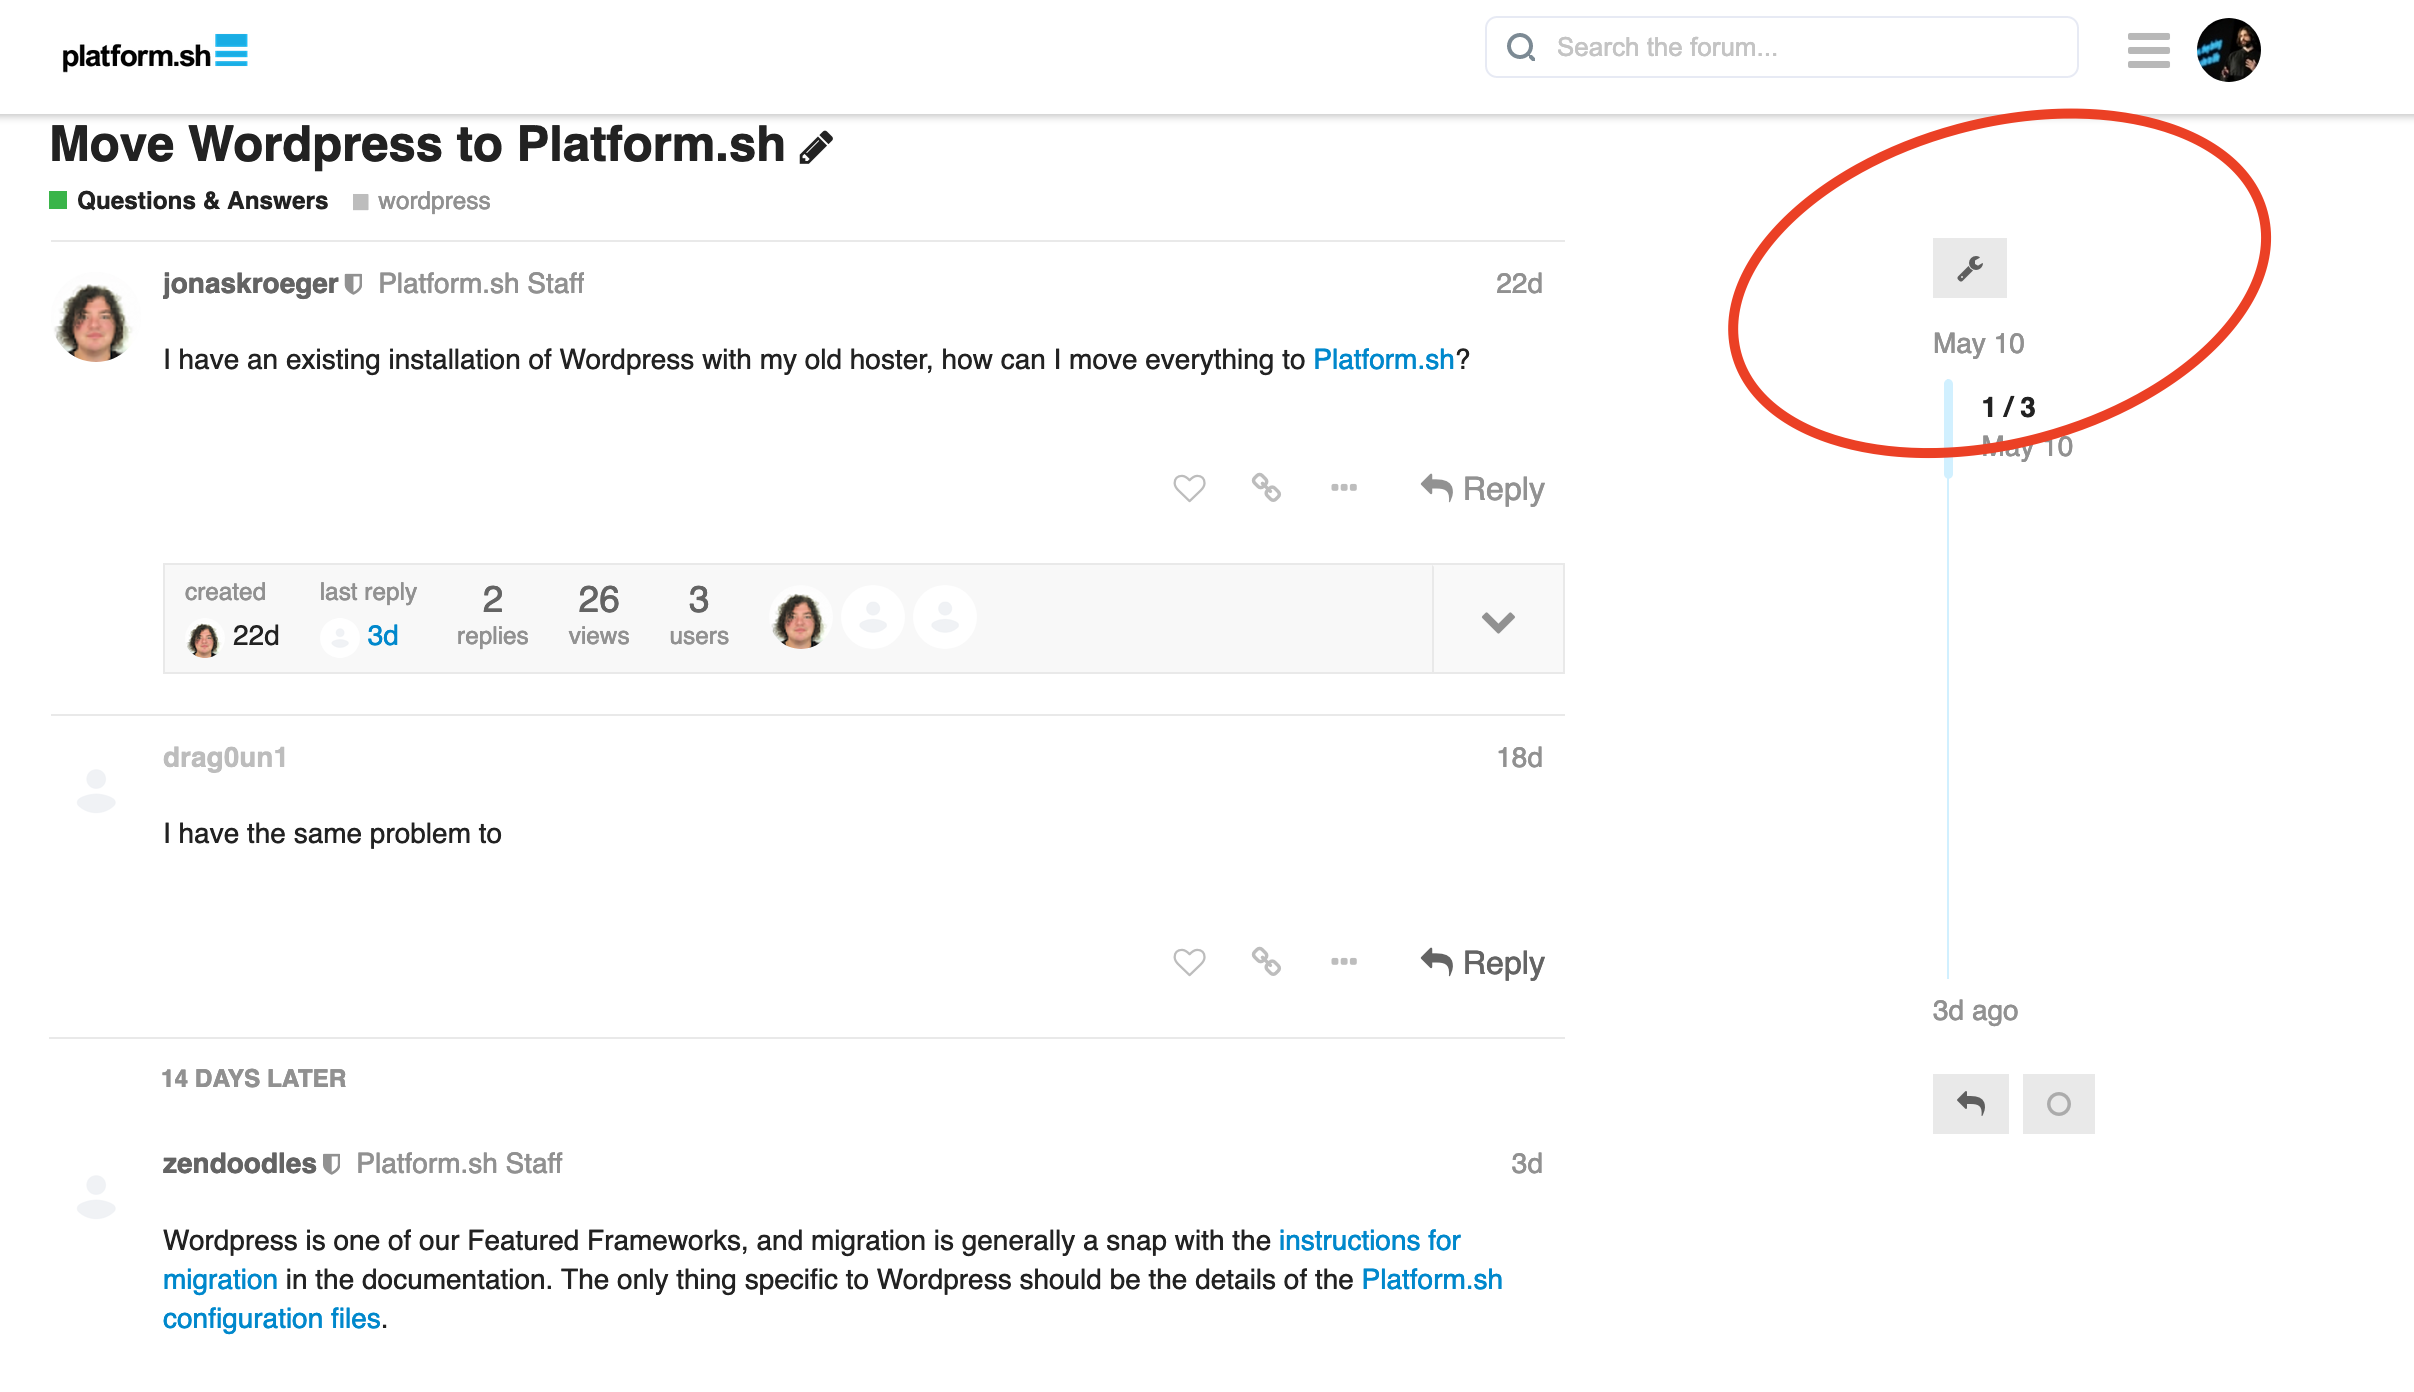Like jonaskroeger's post
Image resolution: width=2414 pixels, height=1392 pixels.
pos(1189,488)
